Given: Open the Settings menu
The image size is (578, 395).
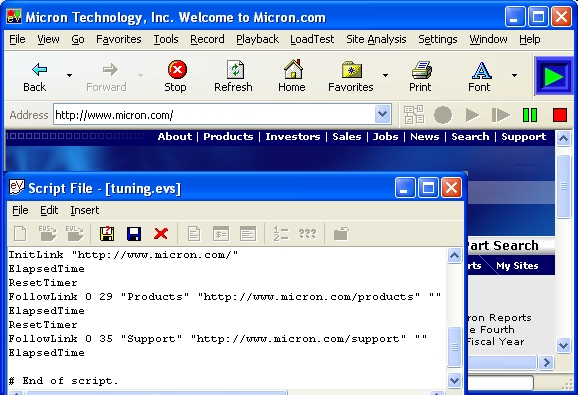Looking at the screenshot, I should [438, 39].
